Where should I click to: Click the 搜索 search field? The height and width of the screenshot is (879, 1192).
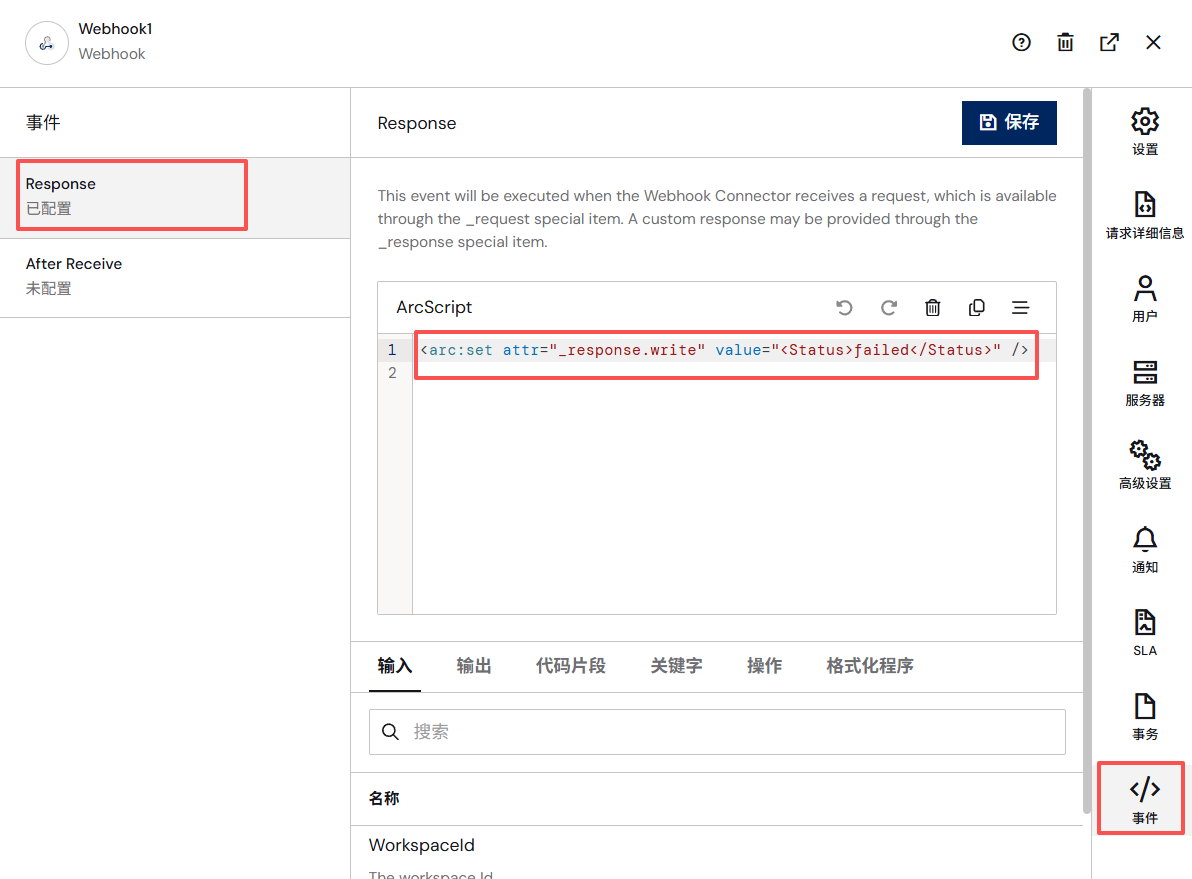pos(717,731)
